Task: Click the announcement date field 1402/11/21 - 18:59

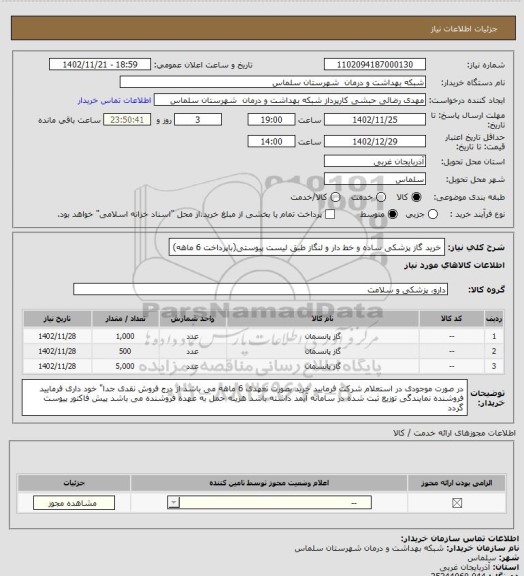Action: 100,65
